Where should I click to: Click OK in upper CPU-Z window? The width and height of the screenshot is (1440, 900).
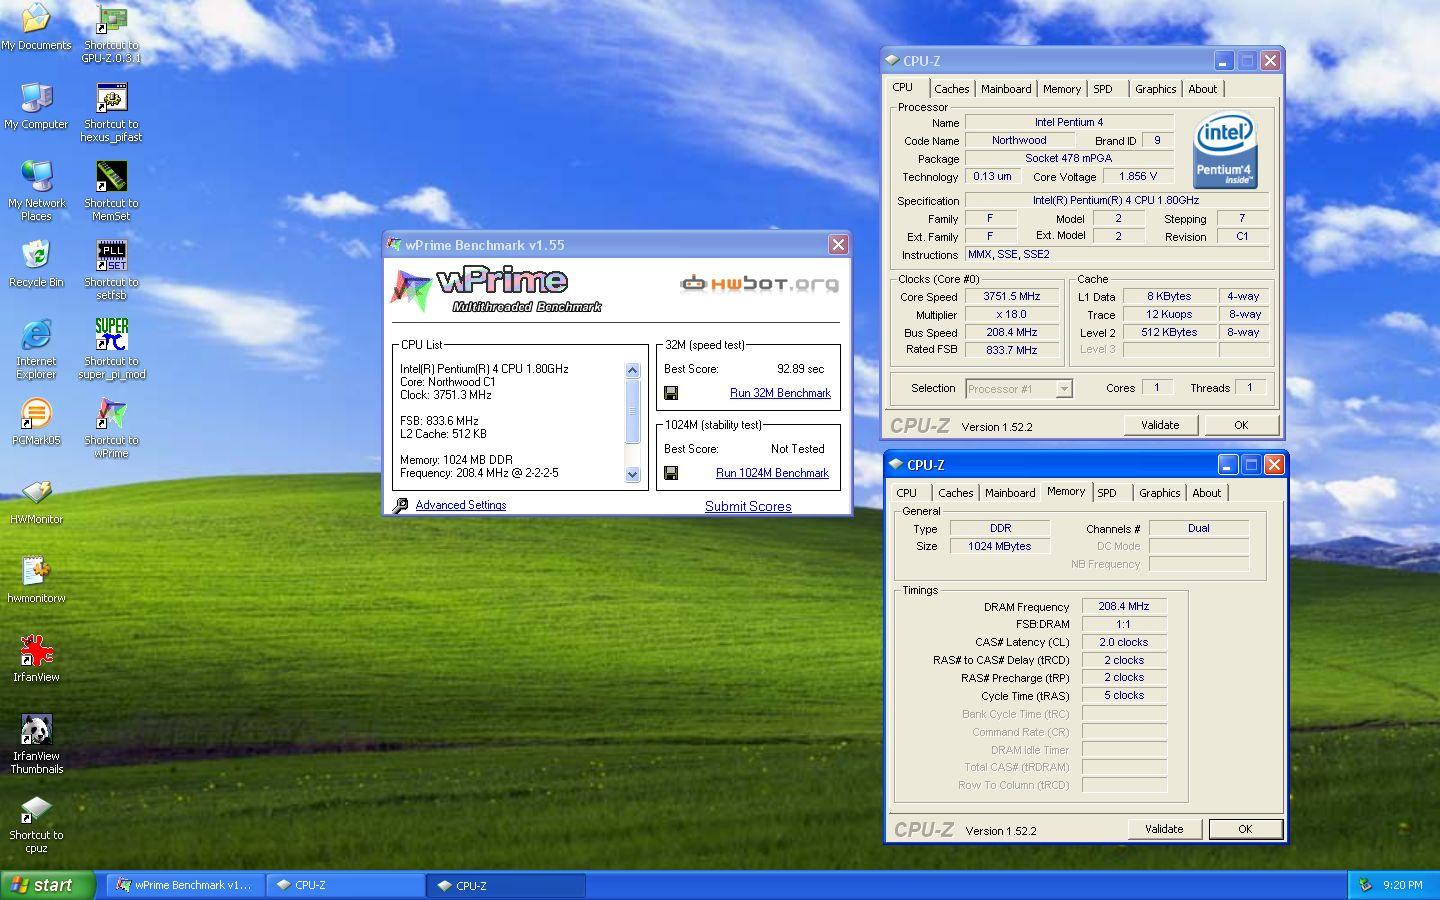[1241, 425]
